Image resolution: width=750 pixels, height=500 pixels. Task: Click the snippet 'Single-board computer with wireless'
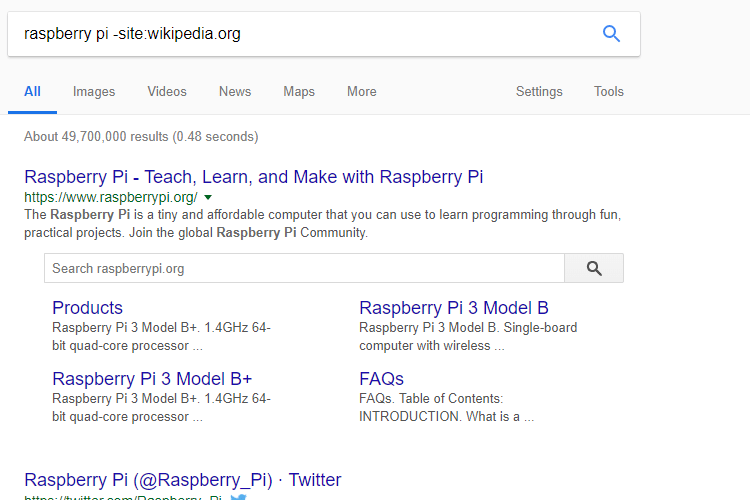click(468, 336)
